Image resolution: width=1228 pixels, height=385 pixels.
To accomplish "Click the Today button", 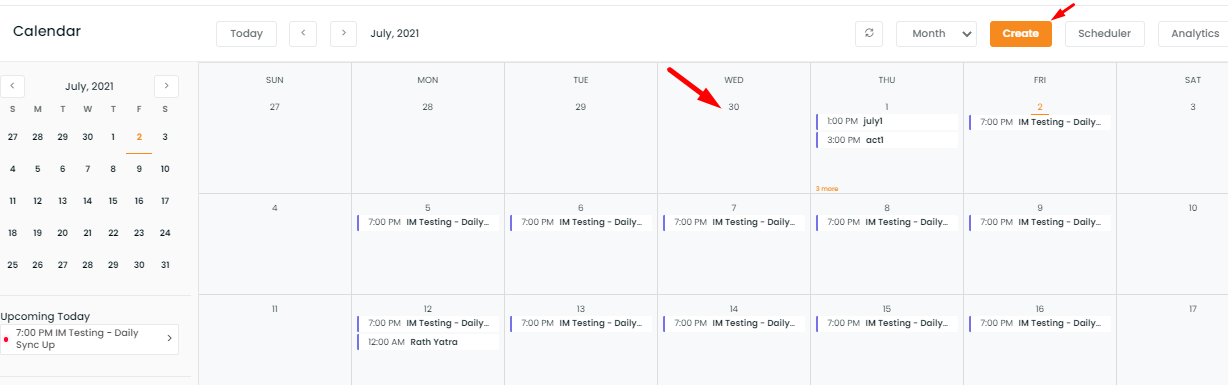I will (x=246, y=33).
